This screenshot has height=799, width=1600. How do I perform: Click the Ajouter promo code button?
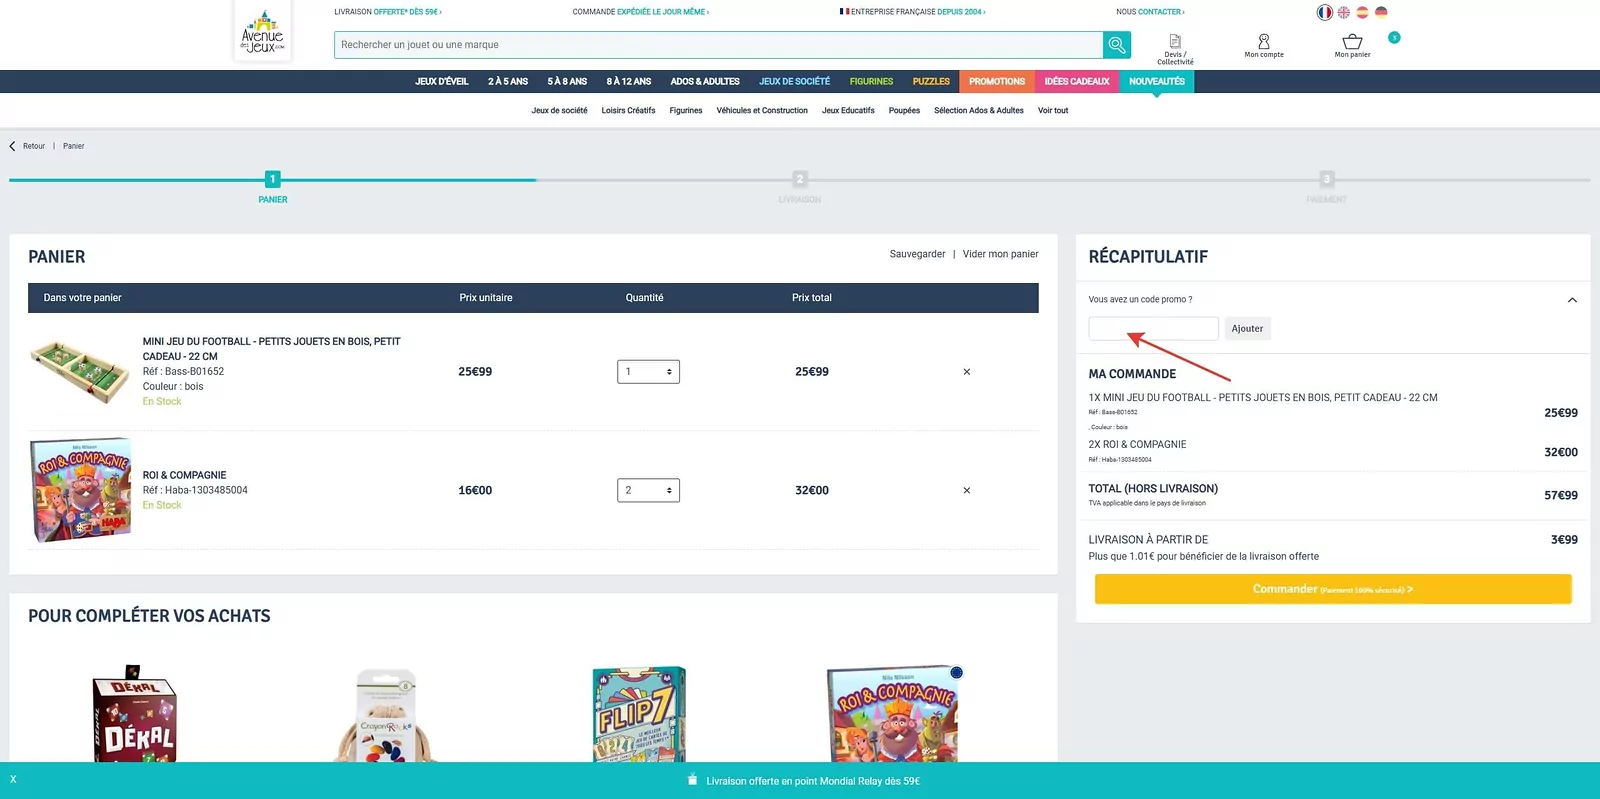pyautogui.click(x=1247, y=329)
